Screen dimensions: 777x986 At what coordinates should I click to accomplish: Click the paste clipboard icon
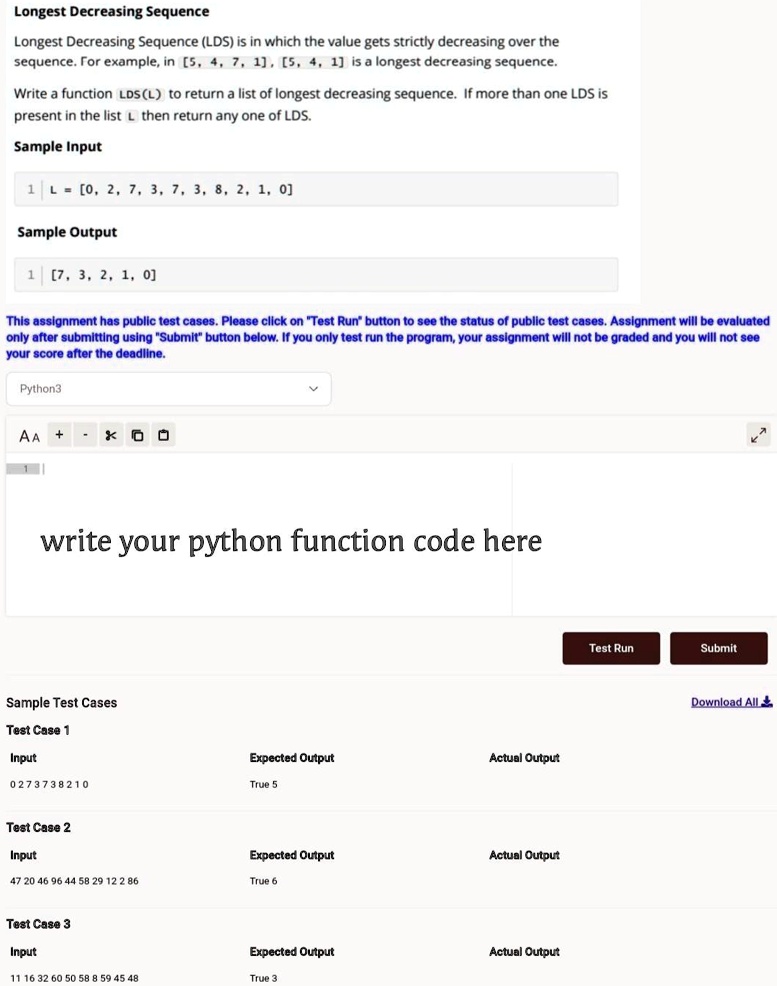tap(163, 435)
